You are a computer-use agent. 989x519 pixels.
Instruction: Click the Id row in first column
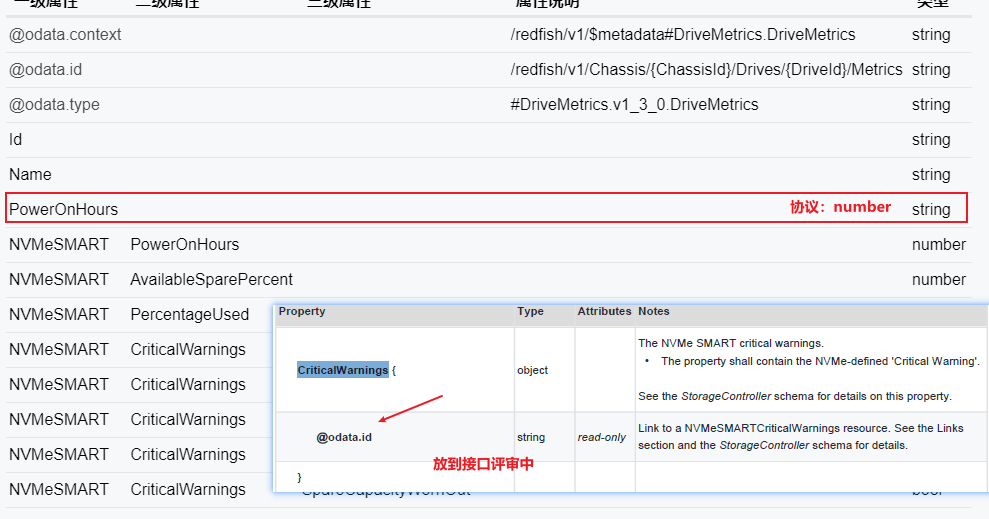pos(16,140)
